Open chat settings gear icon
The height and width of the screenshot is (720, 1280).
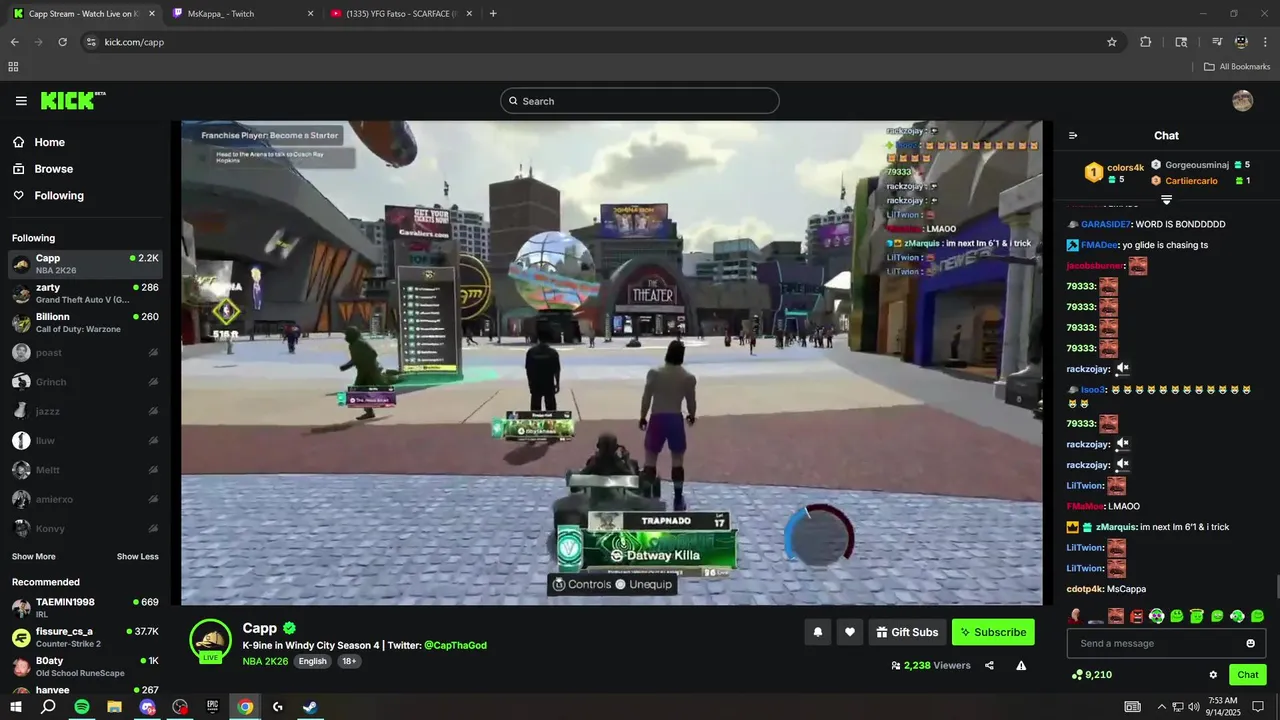click(1213, 675)
